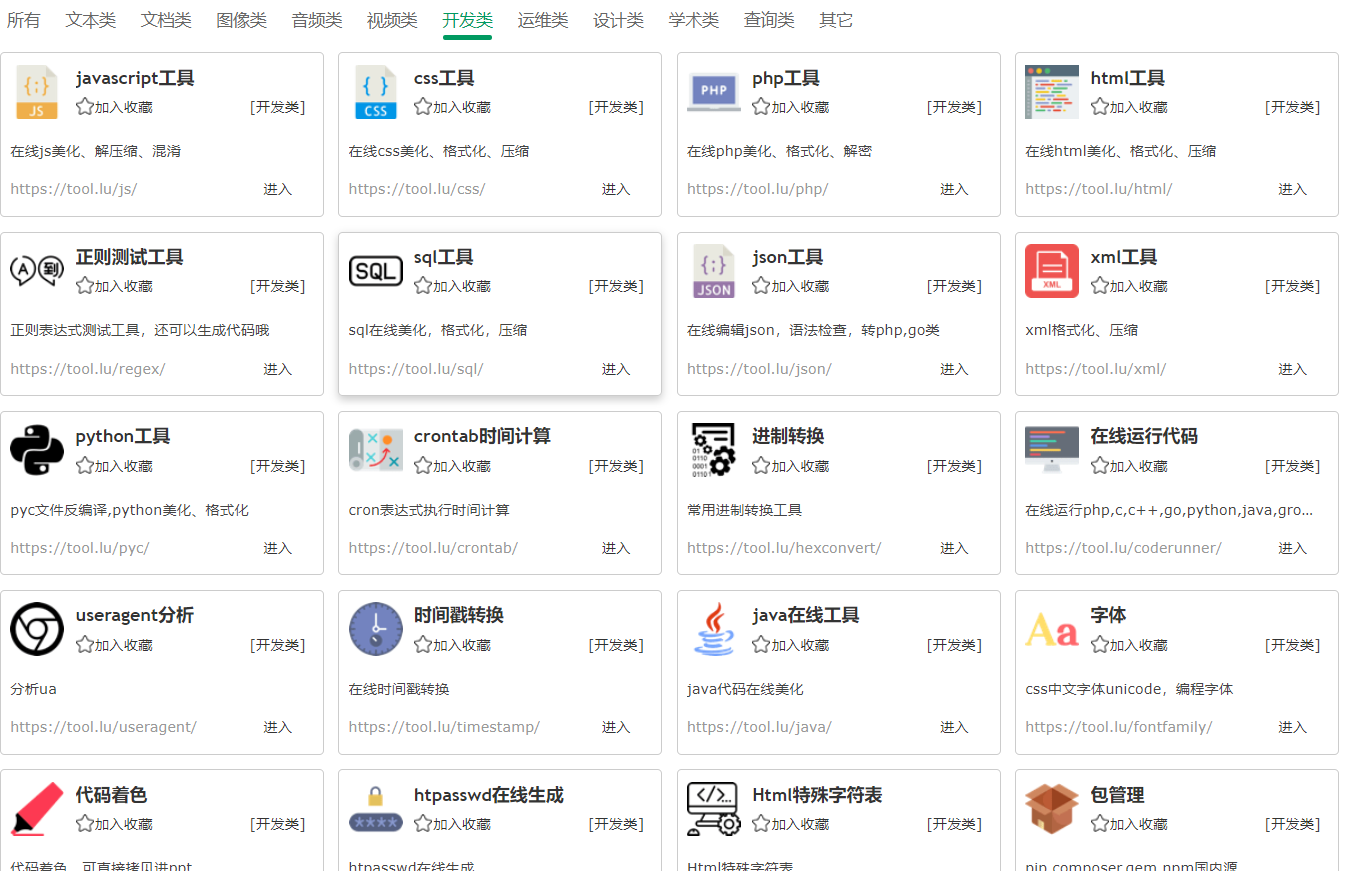
Task: Click the javascript工具 JS icon
Action: [x=37, y=91]
